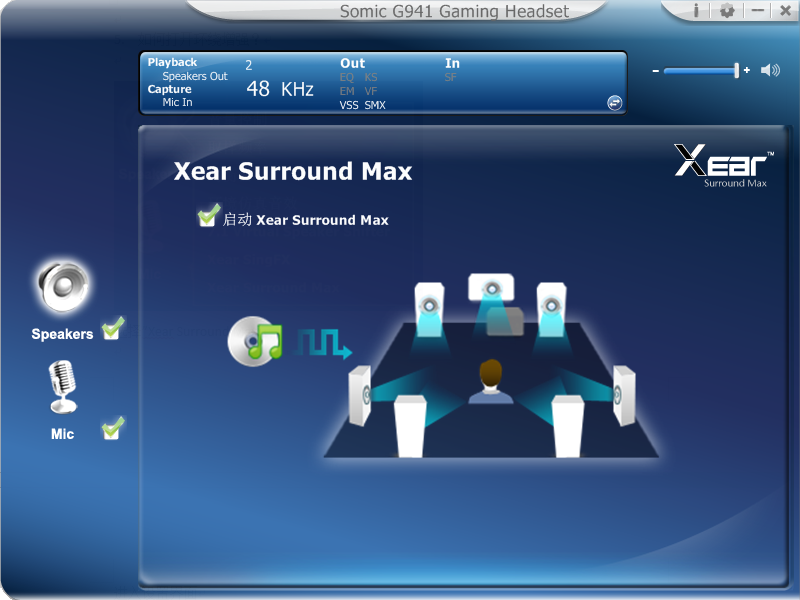Viewport: 800px width, 600px height.
Task: Click the EM status indicator
Action: pos(347,91)
